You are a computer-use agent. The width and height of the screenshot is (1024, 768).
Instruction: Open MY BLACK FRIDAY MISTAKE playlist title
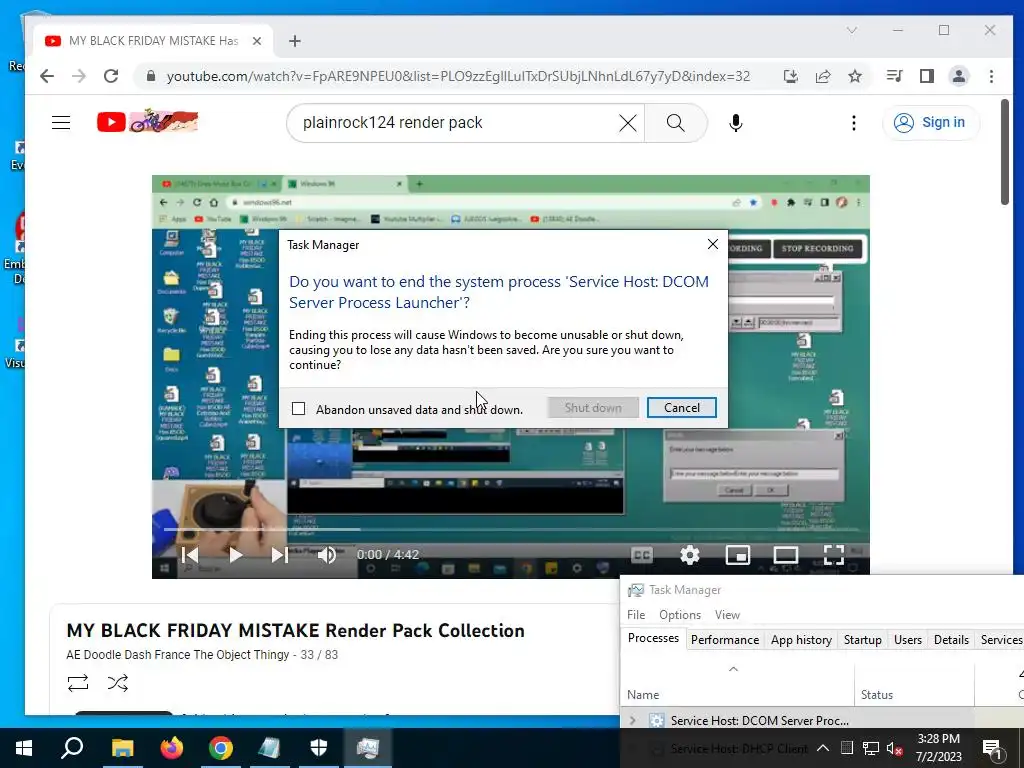[295, 631]
